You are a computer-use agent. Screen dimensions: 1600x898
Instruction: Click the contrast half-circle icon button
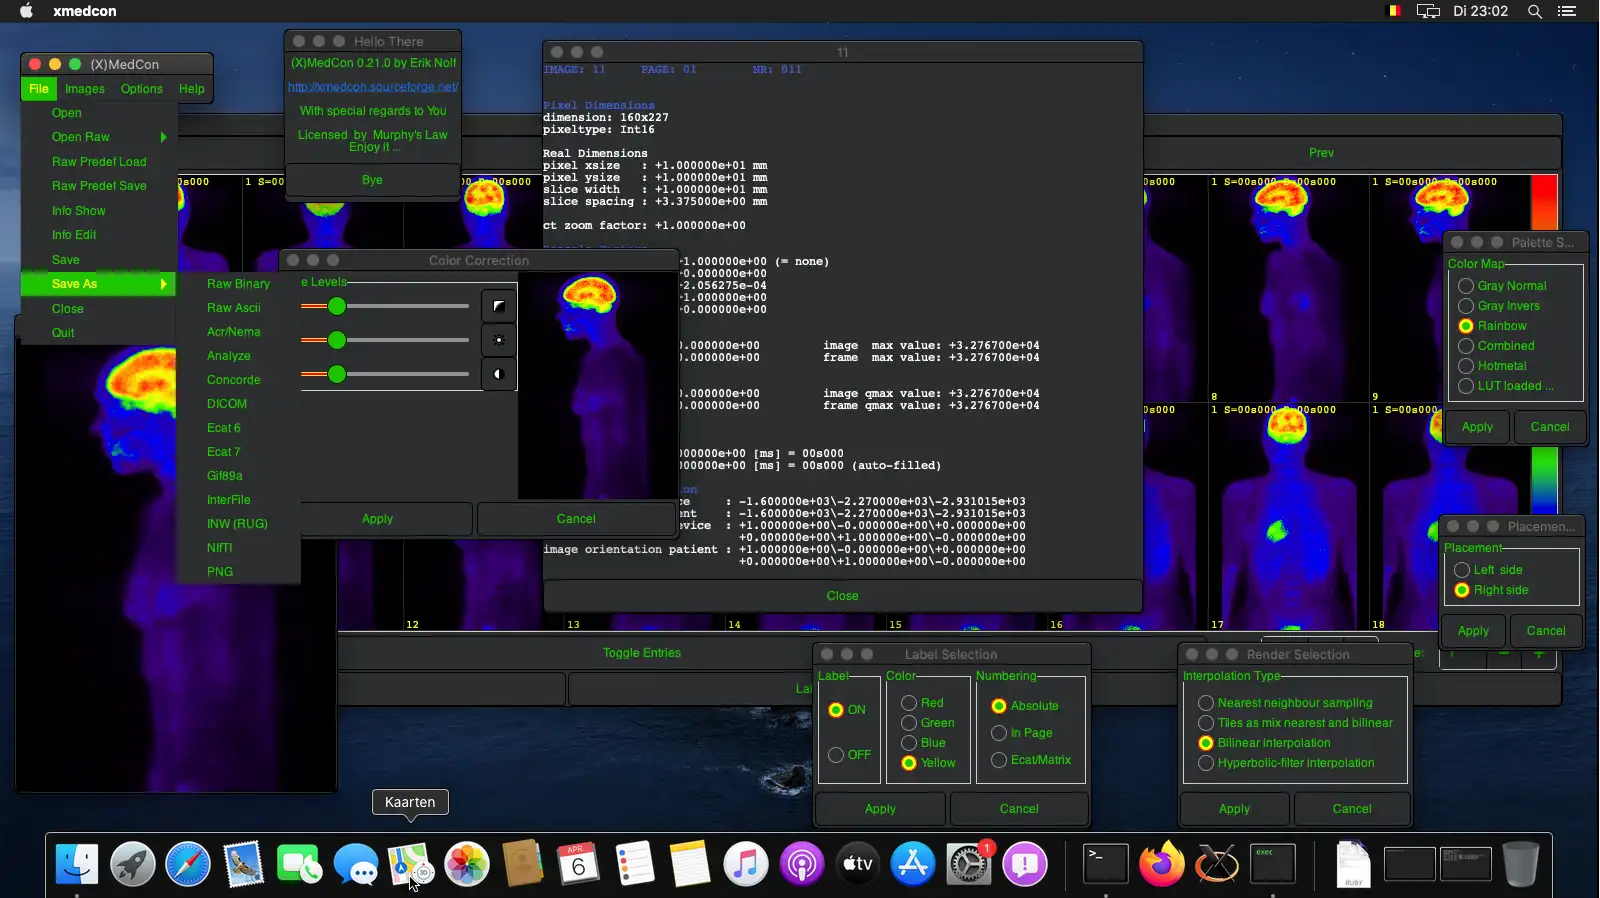(x=498, y=374)
